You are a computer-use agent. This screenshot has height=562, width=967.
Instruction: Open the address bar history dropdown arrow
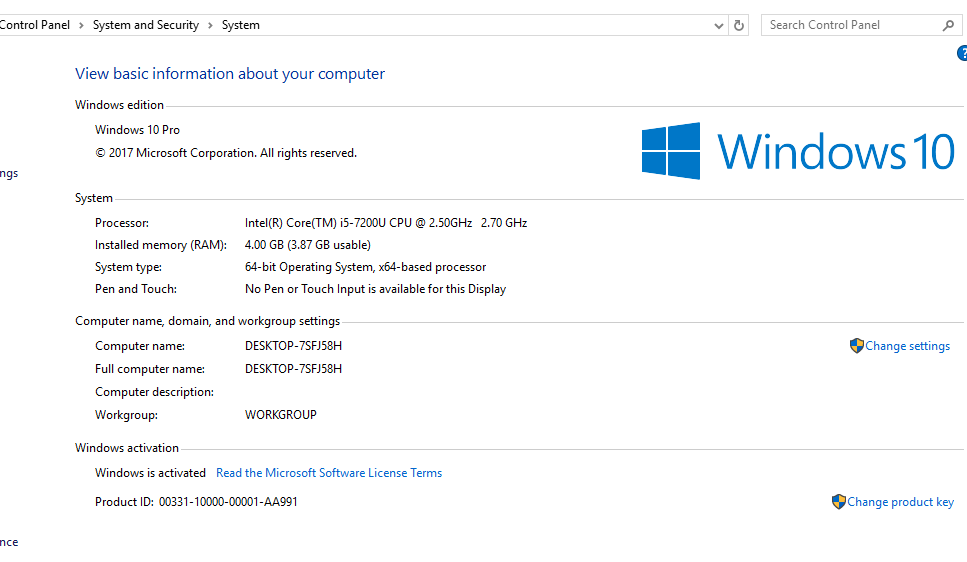[719, 25]
